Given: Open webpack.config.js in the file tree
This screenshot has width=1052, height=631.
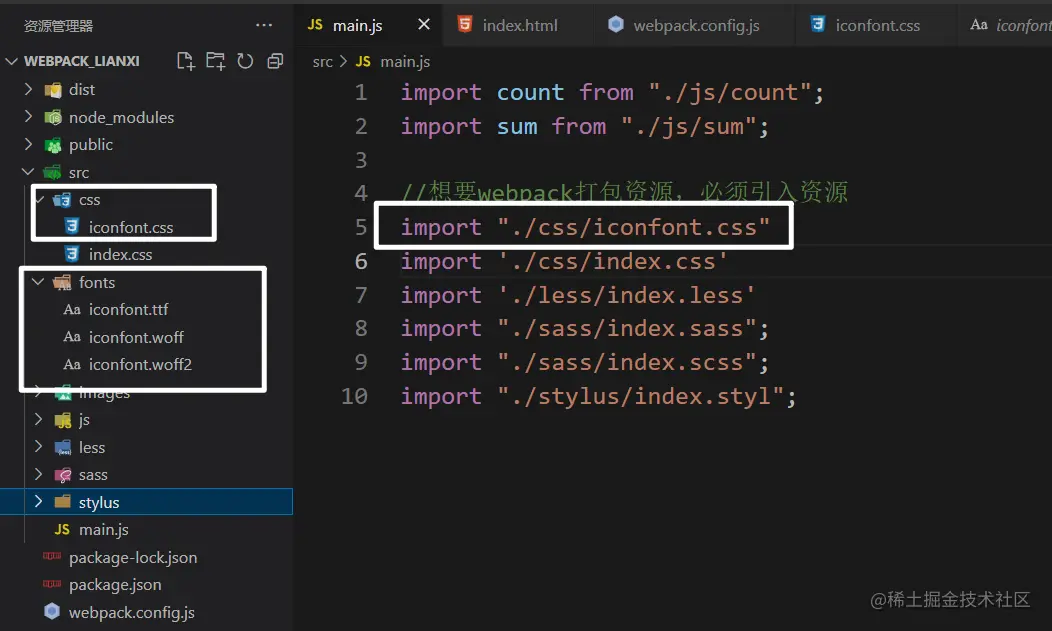Looking at the screenshot, I should pos(132,612).
